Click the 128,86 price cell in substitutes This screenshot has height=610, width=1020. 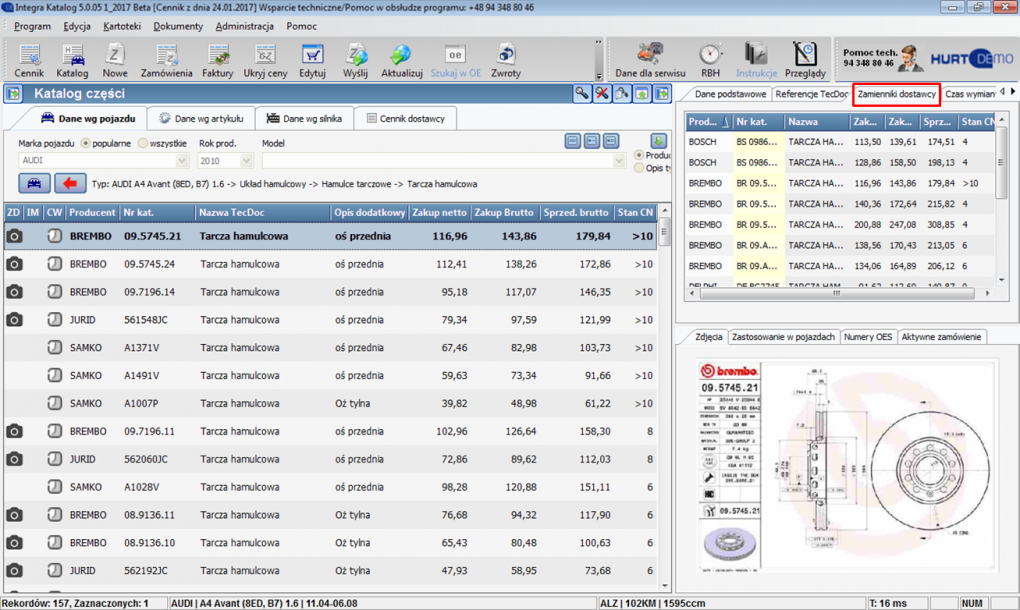[867, 163]
